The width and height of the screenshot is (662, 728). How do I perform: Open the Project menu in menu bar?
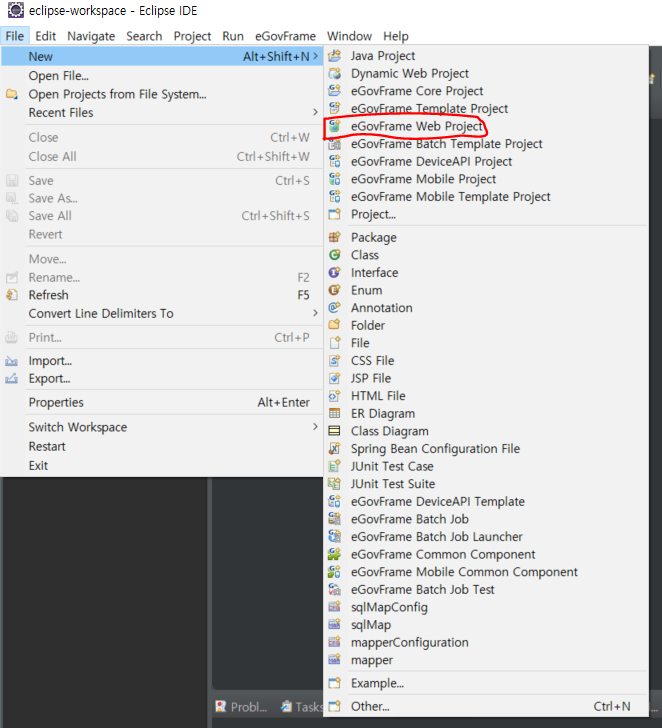pos(192,36)
